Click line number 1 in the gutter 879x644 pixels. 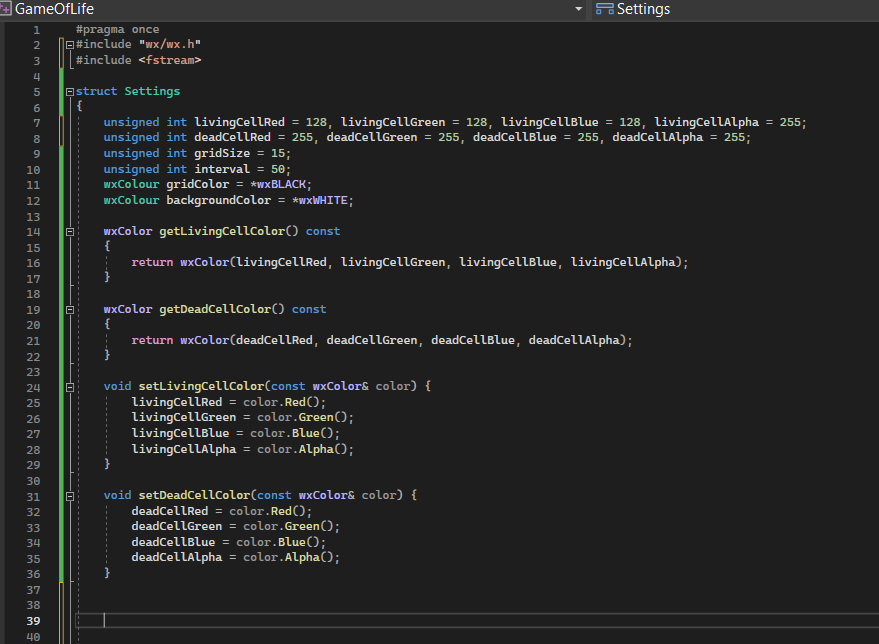point(37,30)
